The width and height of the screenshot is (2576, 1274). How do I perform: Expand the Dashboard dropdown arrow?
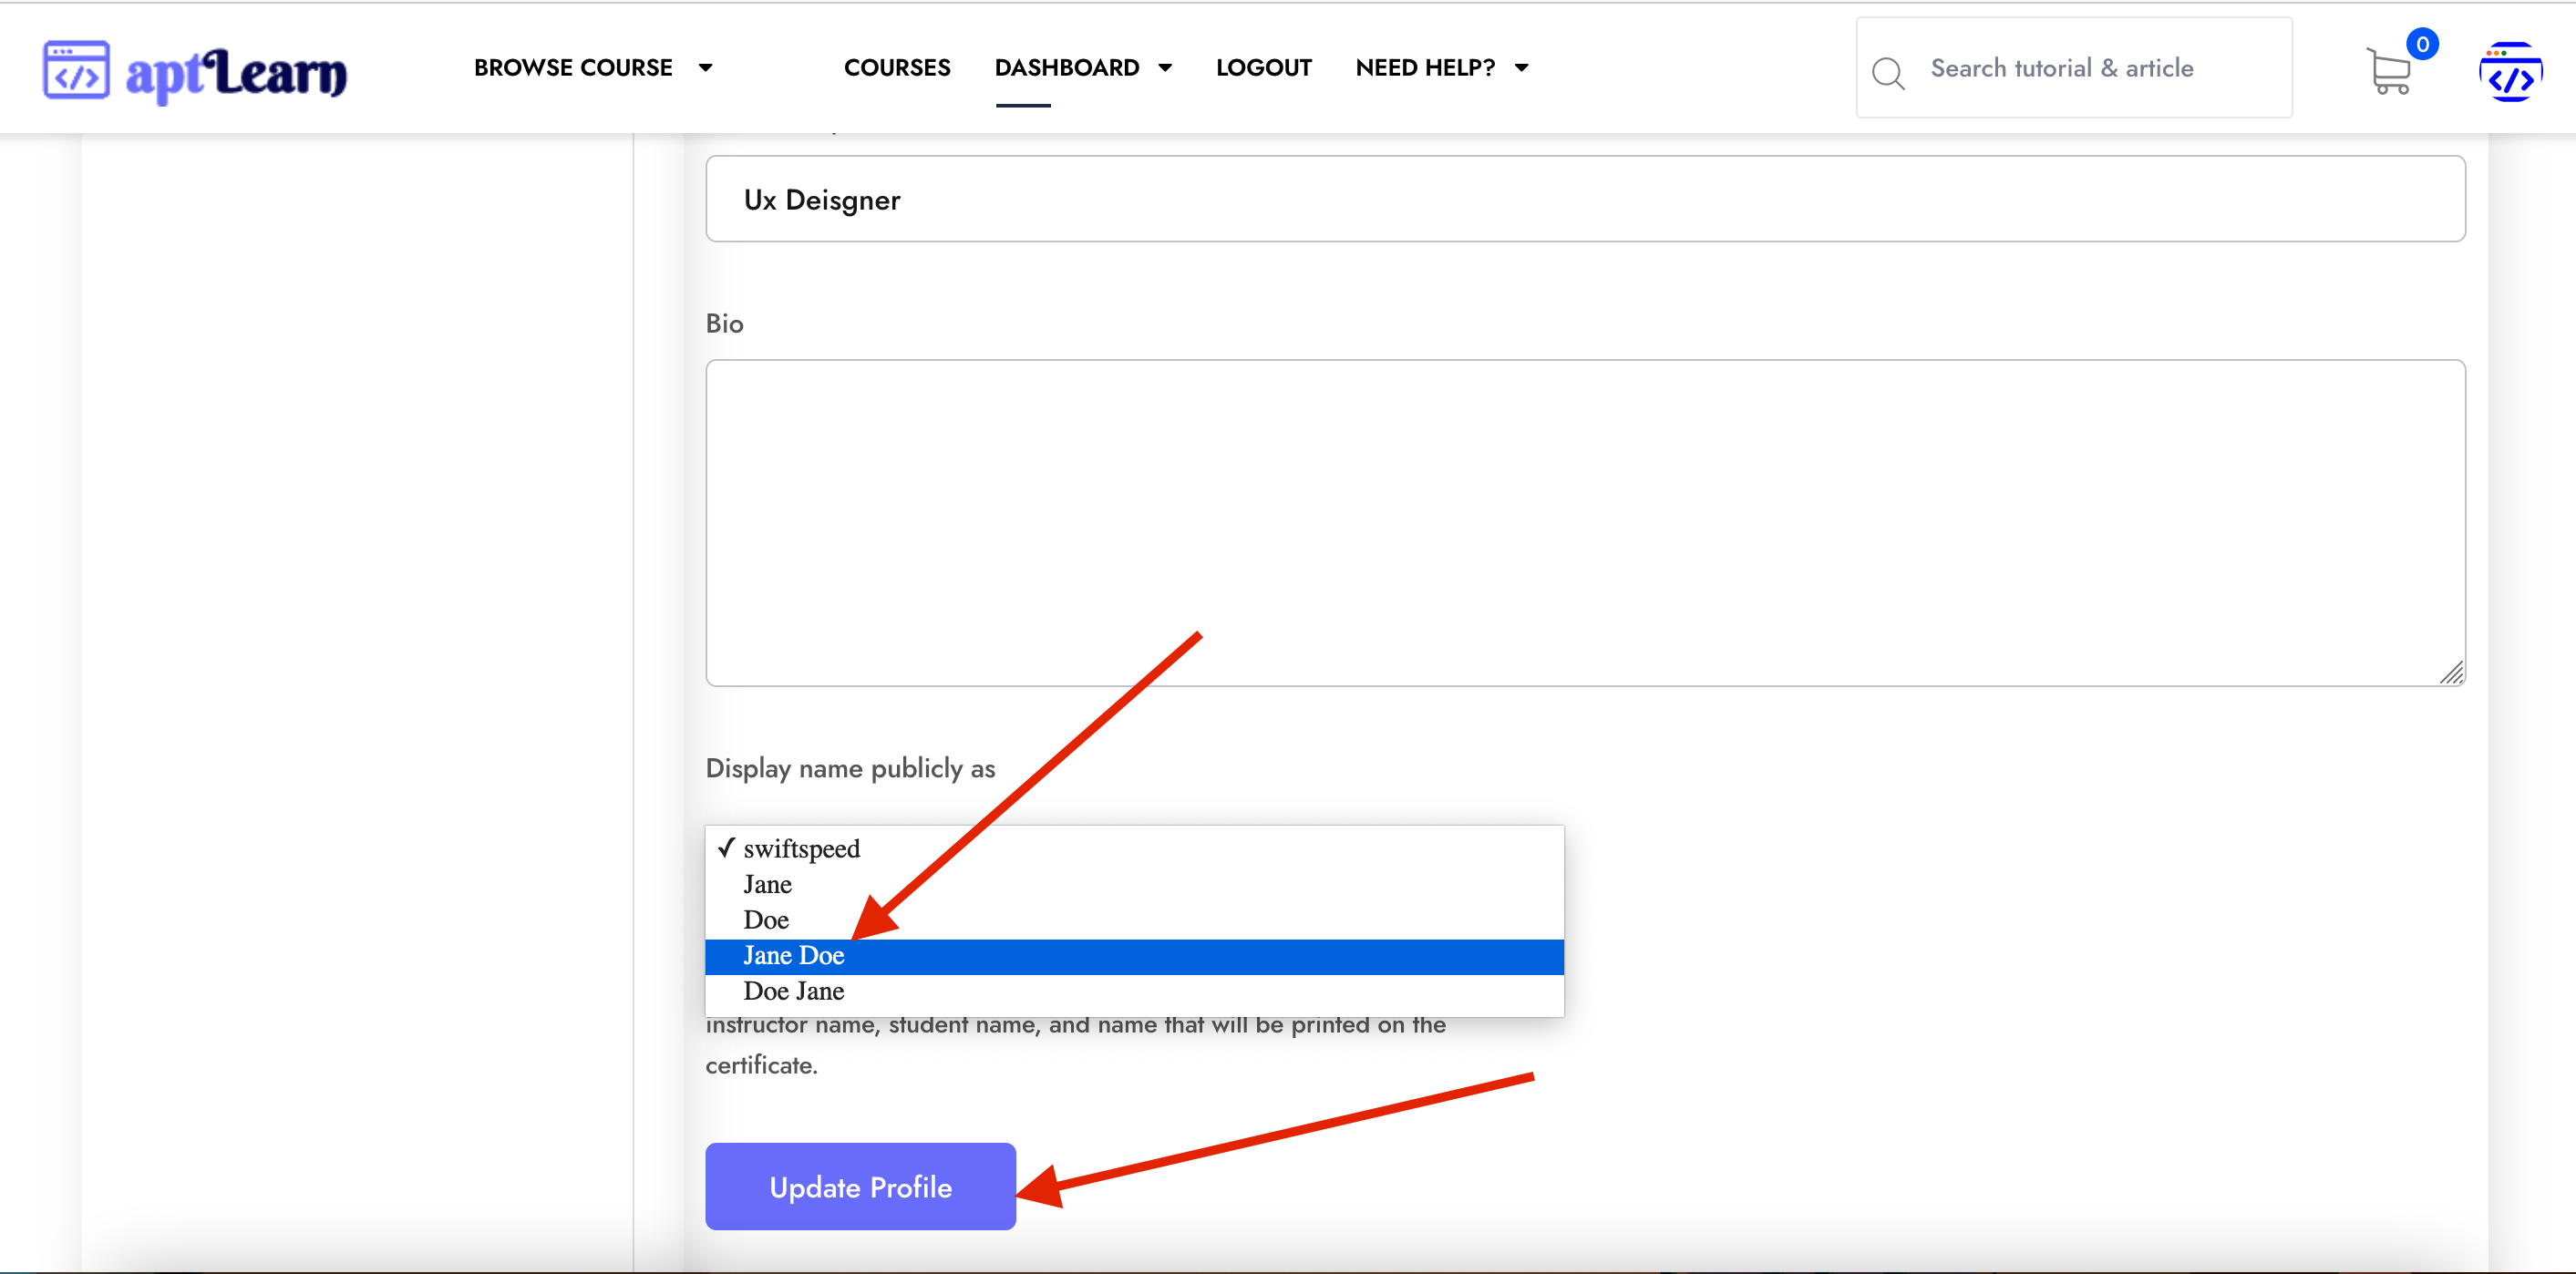[x=1165, y=68]
